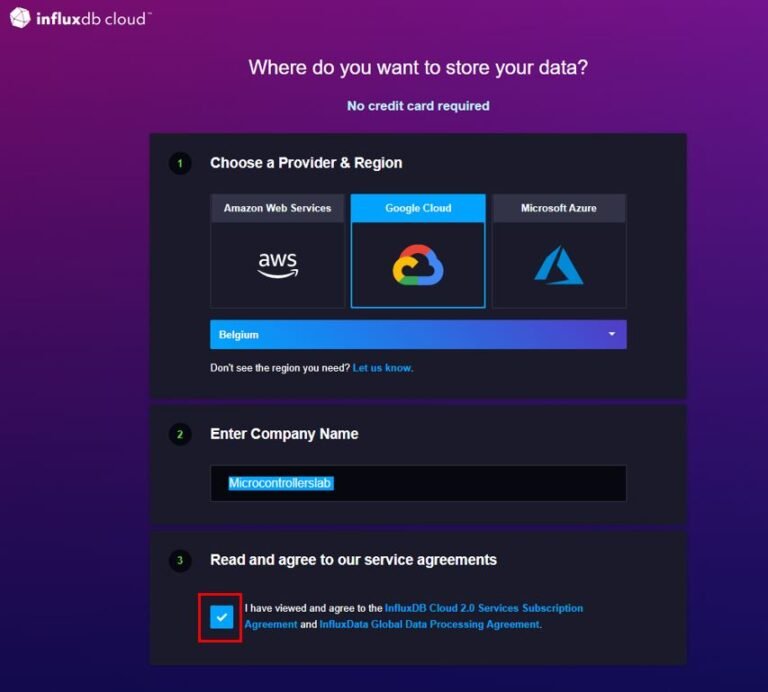Pick the Microsoft Azure logo card

558,264
